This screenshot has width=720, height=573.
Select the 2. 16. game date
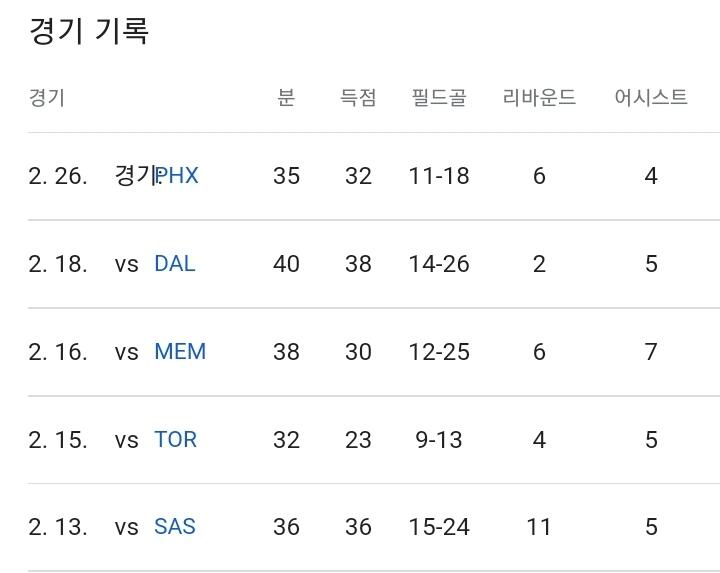[x=58, y=352]
